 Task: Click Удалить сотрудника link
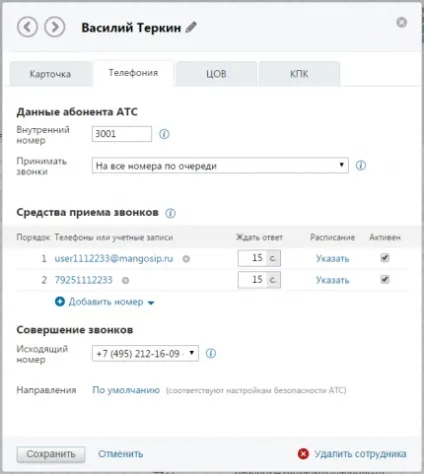(x=360, y=454)
